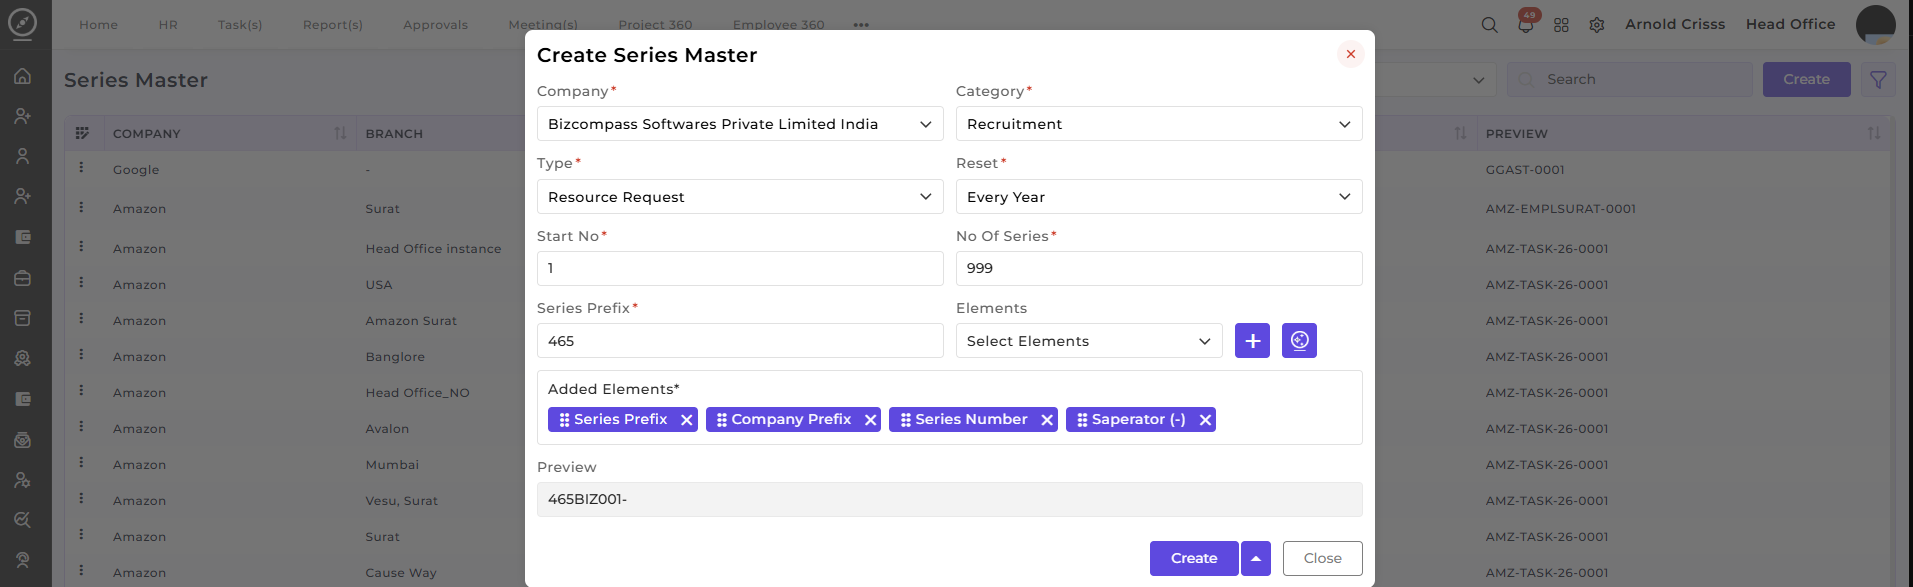The height and width of the screenshot is (587, 1913).
Task: Open the briefcase icon in sidebar
Action: click(22, 278)
